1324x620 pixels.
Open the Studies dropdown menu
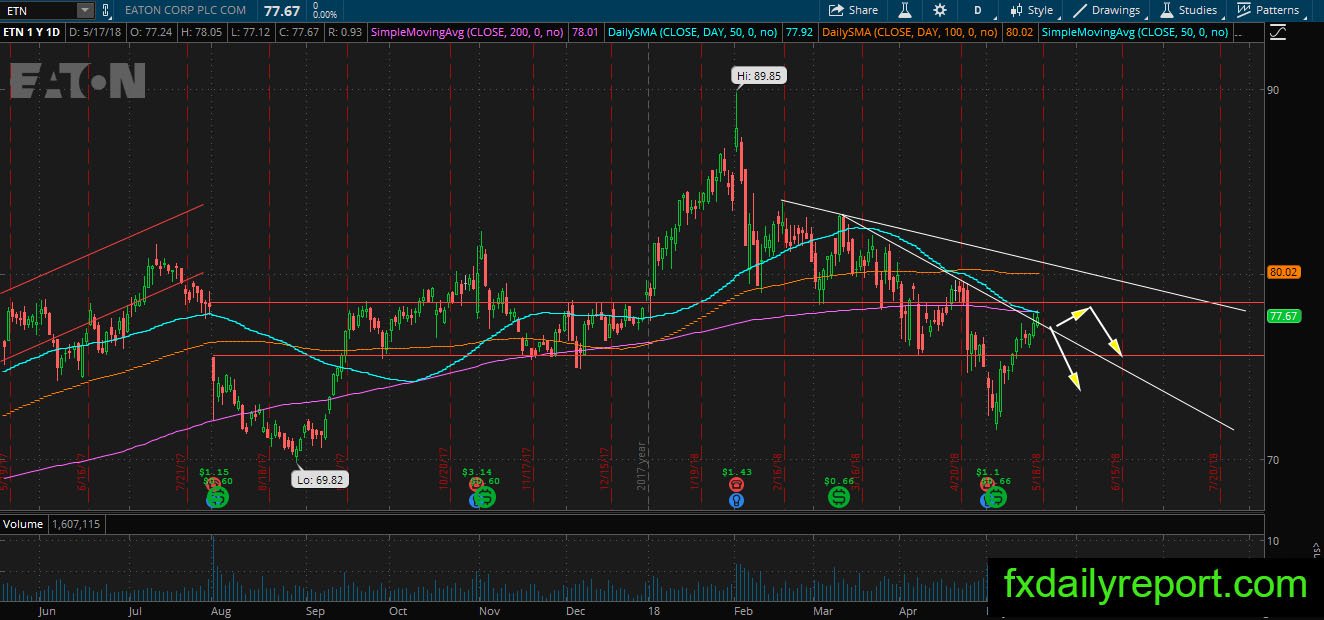[x=1189, y=10]
